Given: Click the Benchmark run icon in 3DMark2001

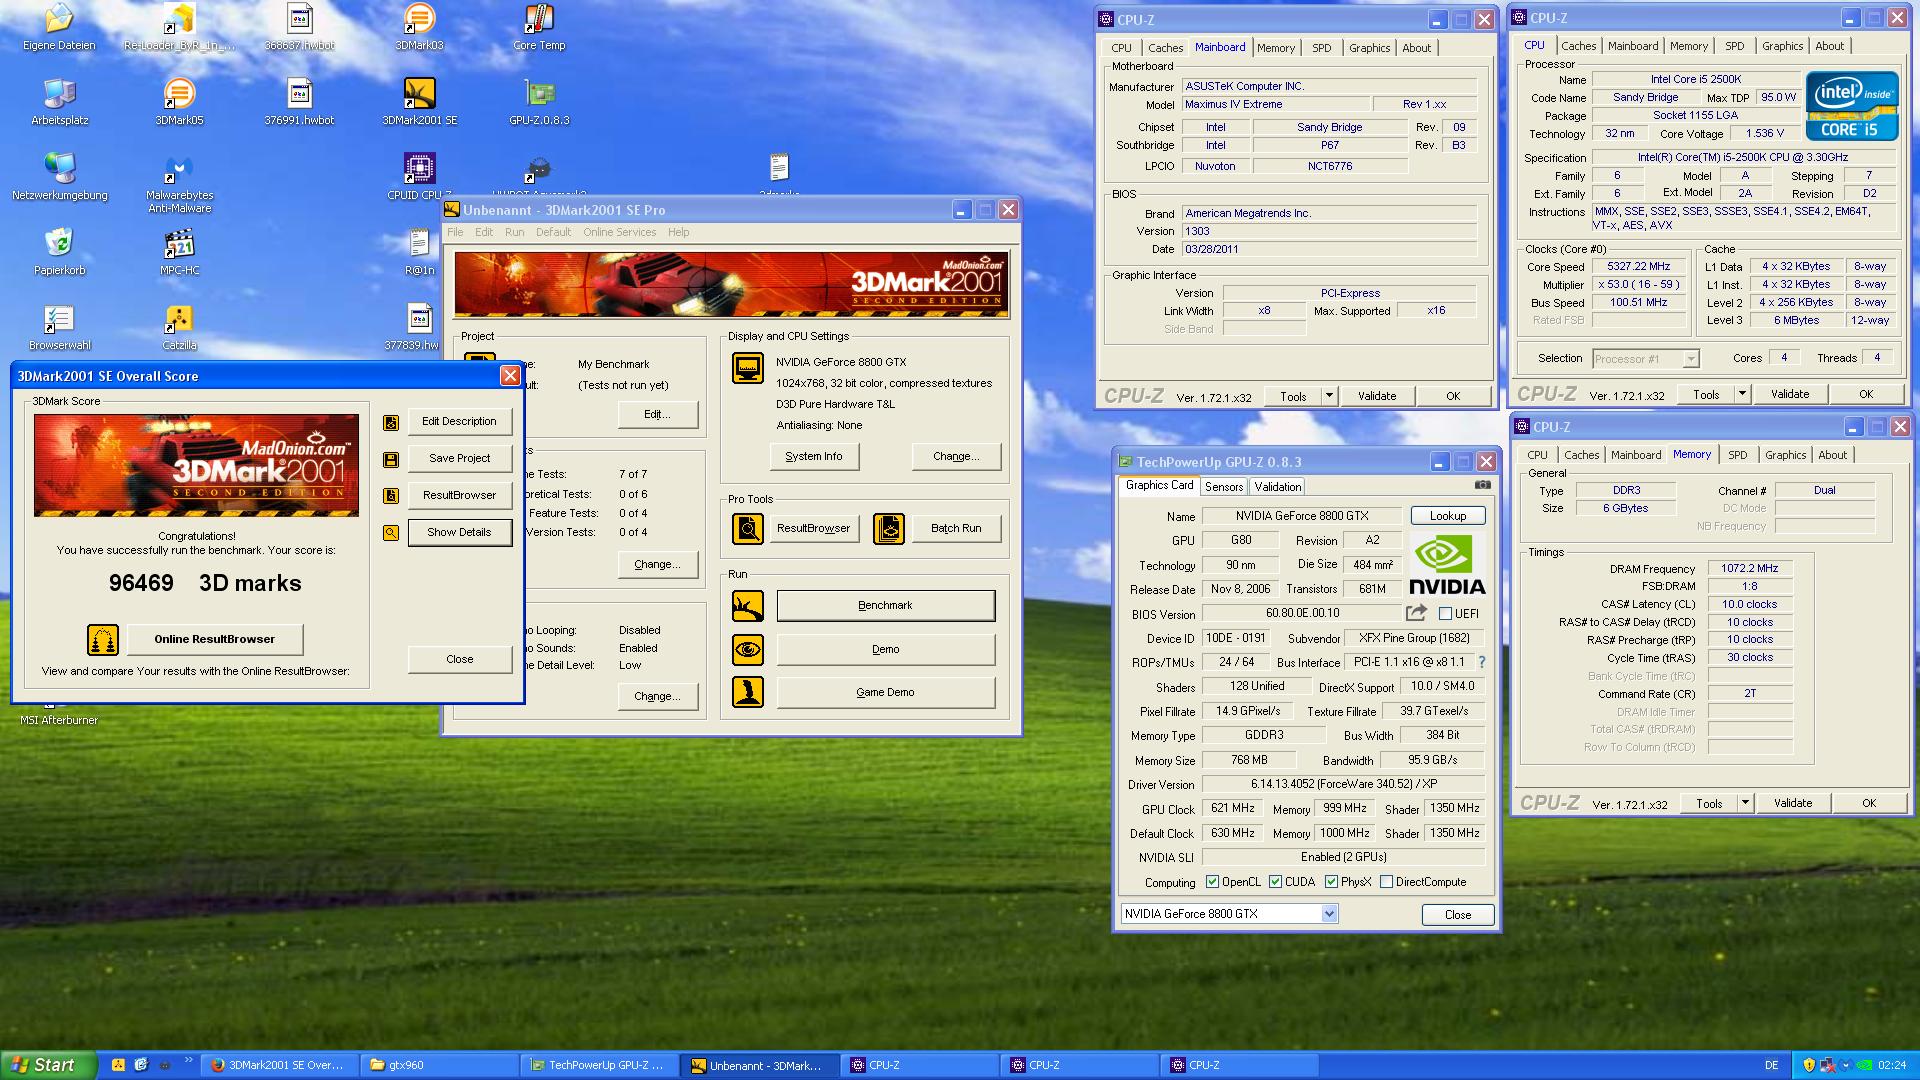Looking at the screenshot, I should 748,606.
